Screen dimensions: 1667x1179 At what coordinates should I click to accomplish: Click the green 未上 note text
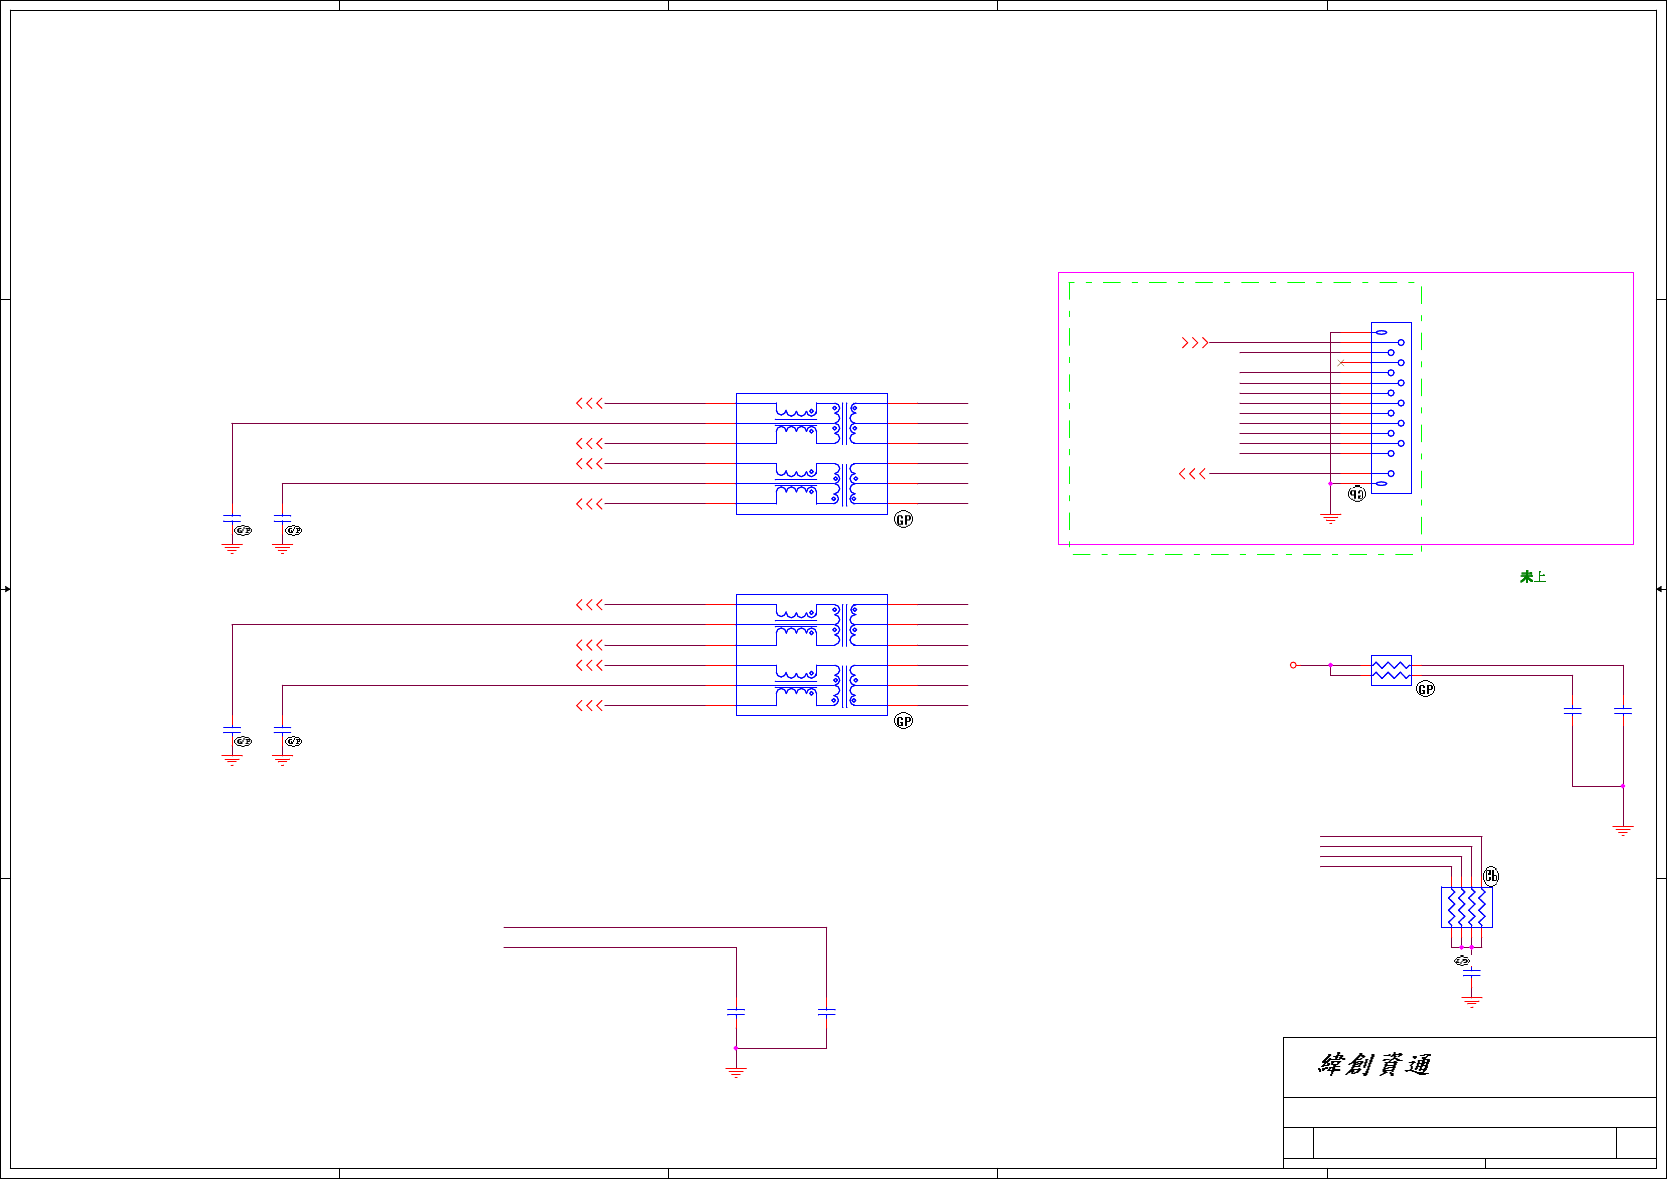[x=1533, y=577]
